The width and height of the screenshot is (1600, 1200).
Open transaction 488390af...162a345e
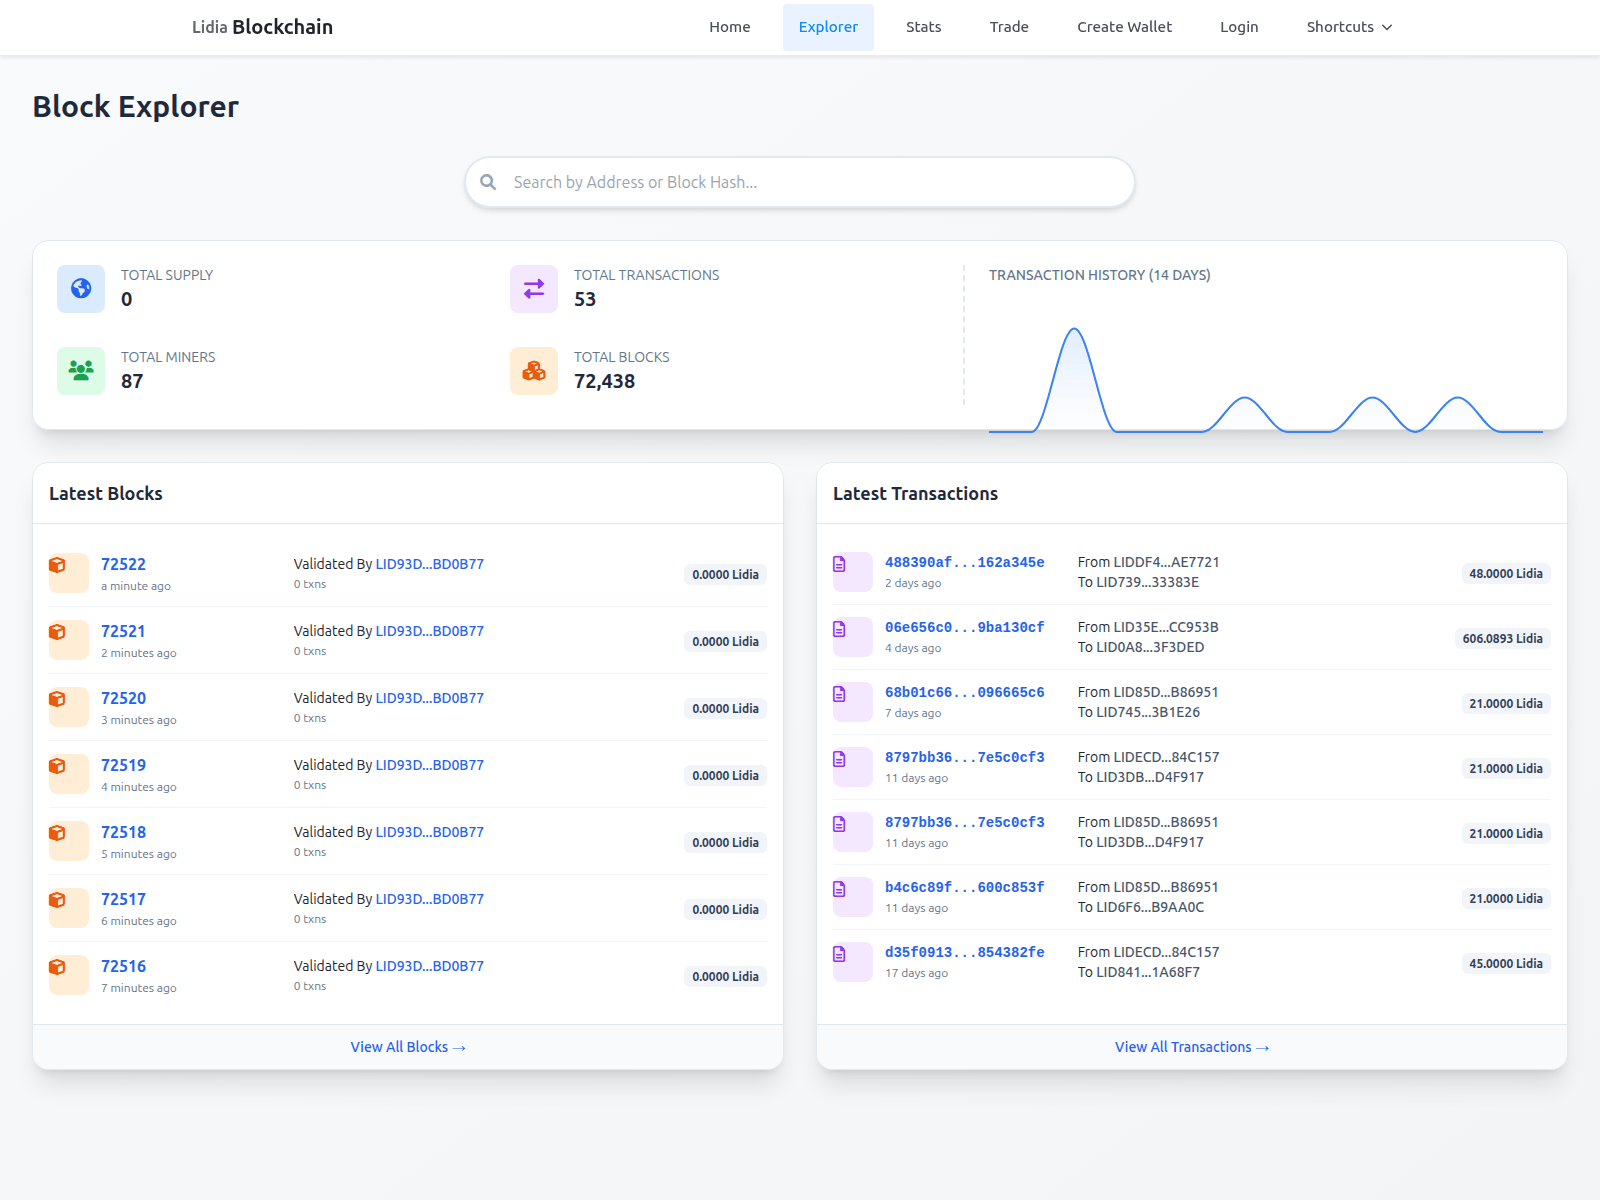click(965, 562)
